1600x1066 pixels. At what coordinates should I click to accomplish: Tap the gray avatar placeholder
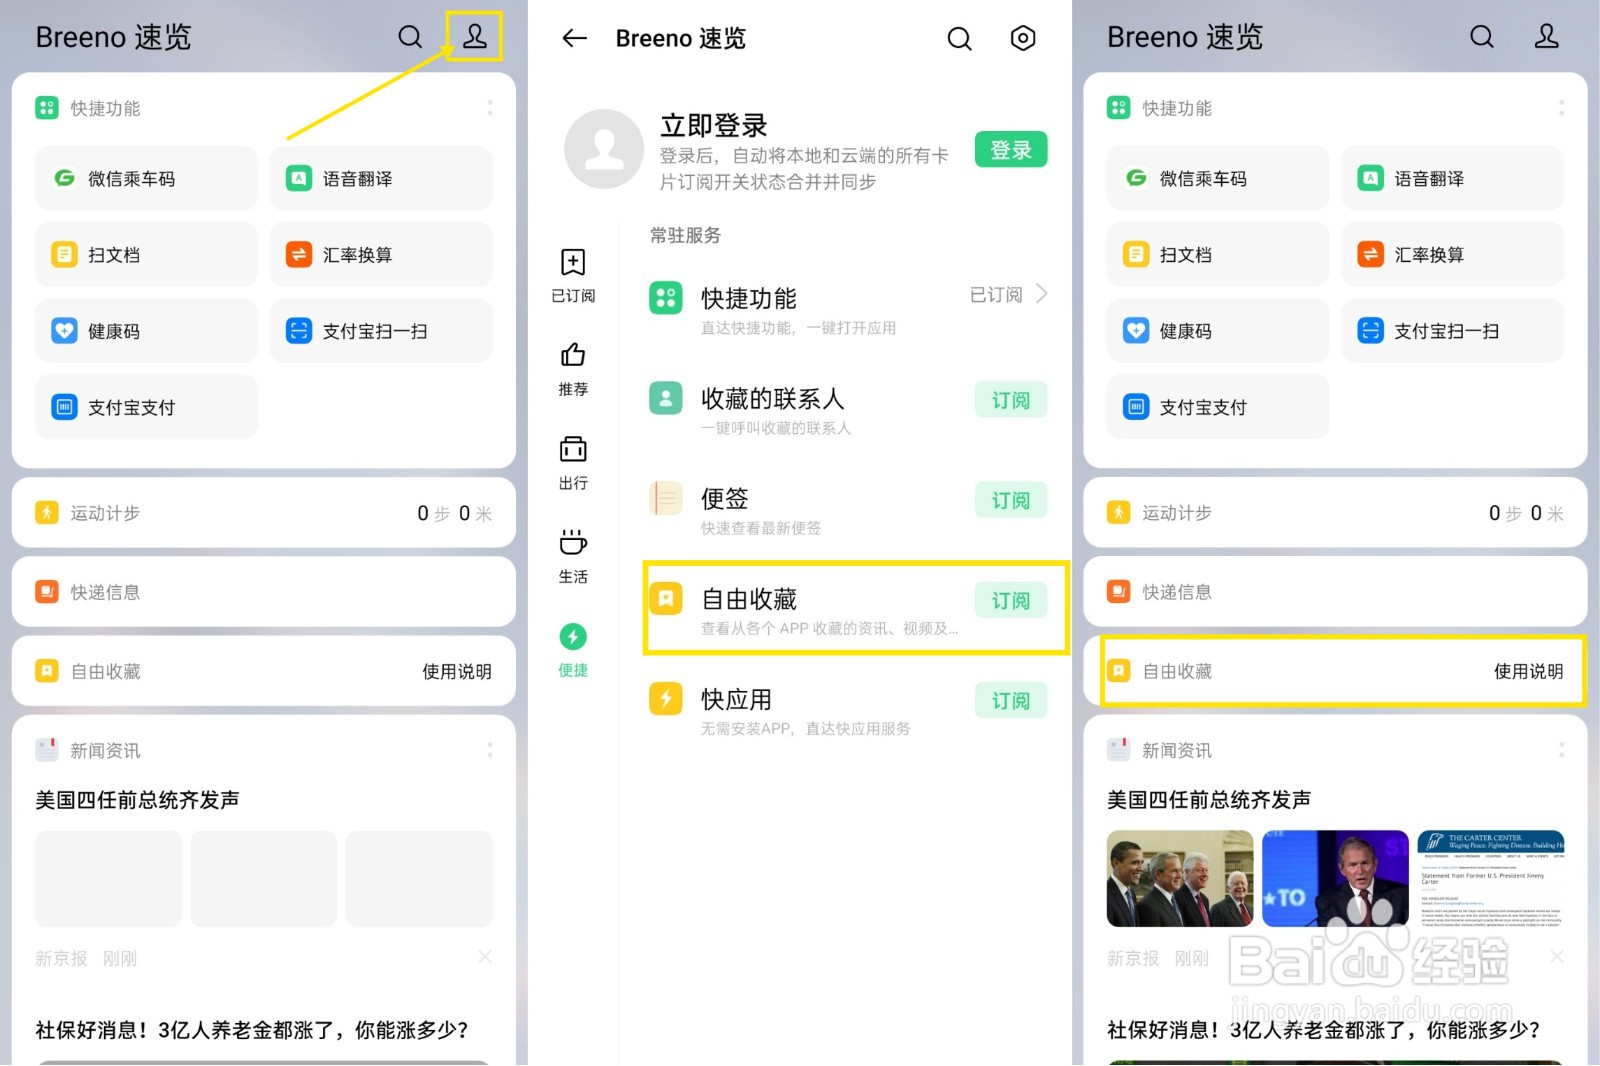tap(604, 149)
